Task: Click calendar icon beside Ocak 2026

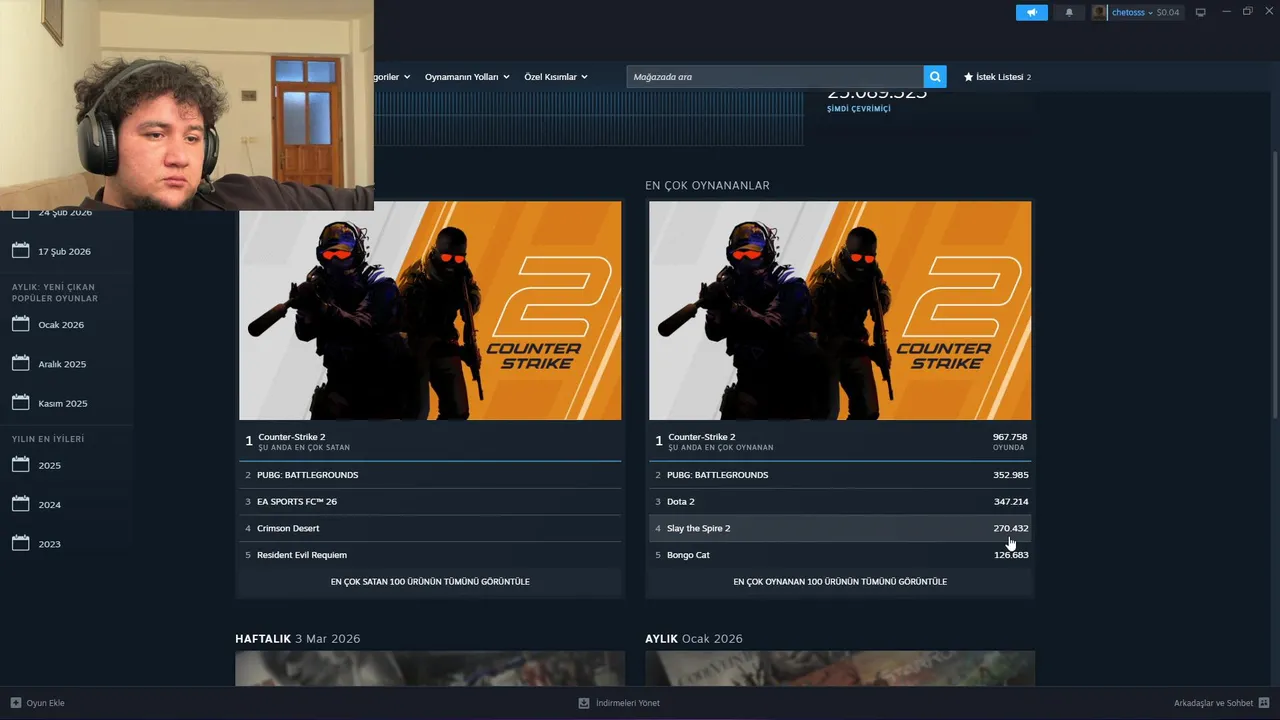Action: pyautogui.click(x=20, y=324)
